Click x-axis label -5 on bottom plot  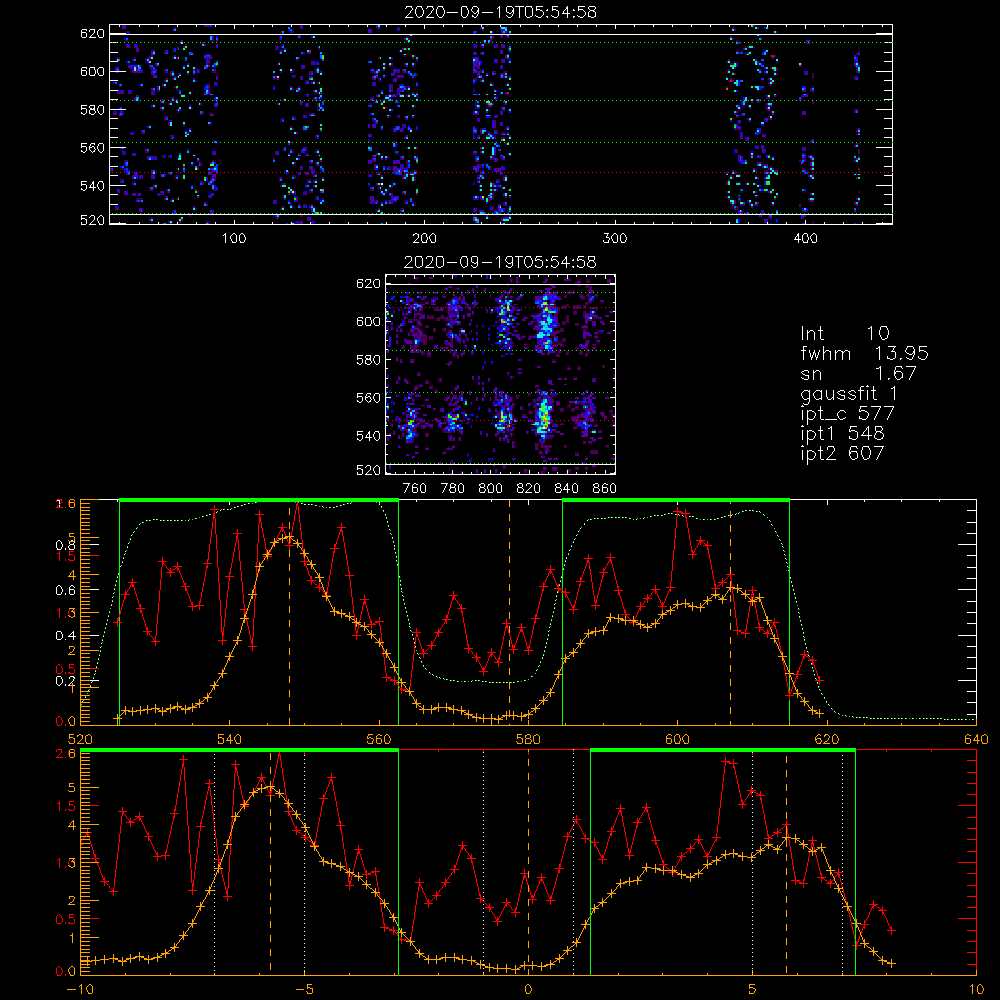click(x=304, y=990)
